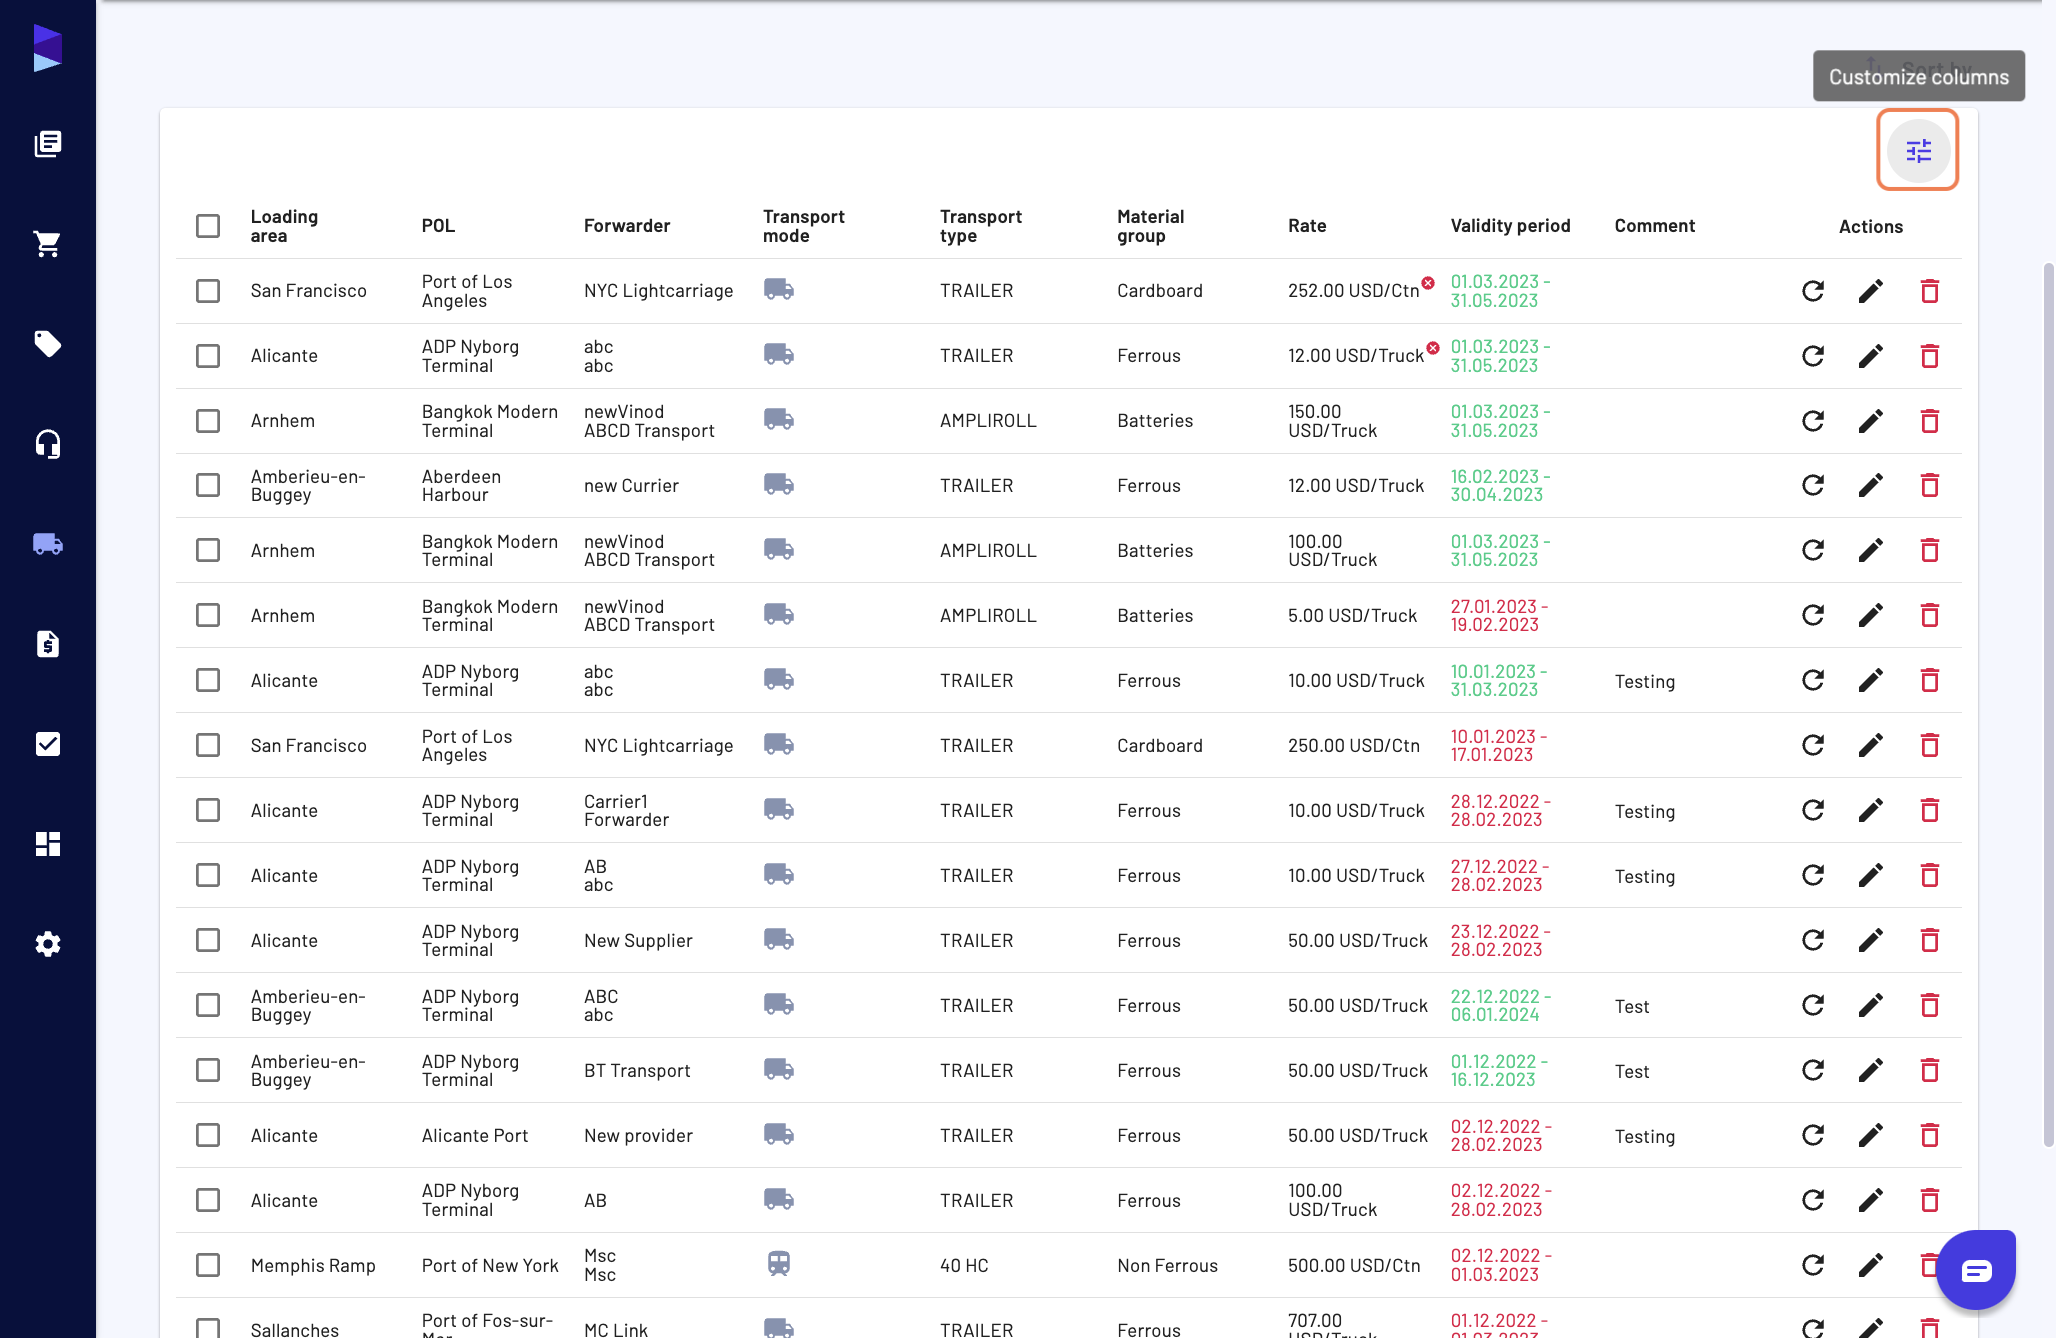The height and width of the screenshot is (1338, 2056).
Task: Click the app logo in the sidebar
Action: click(x=47, y=48)
